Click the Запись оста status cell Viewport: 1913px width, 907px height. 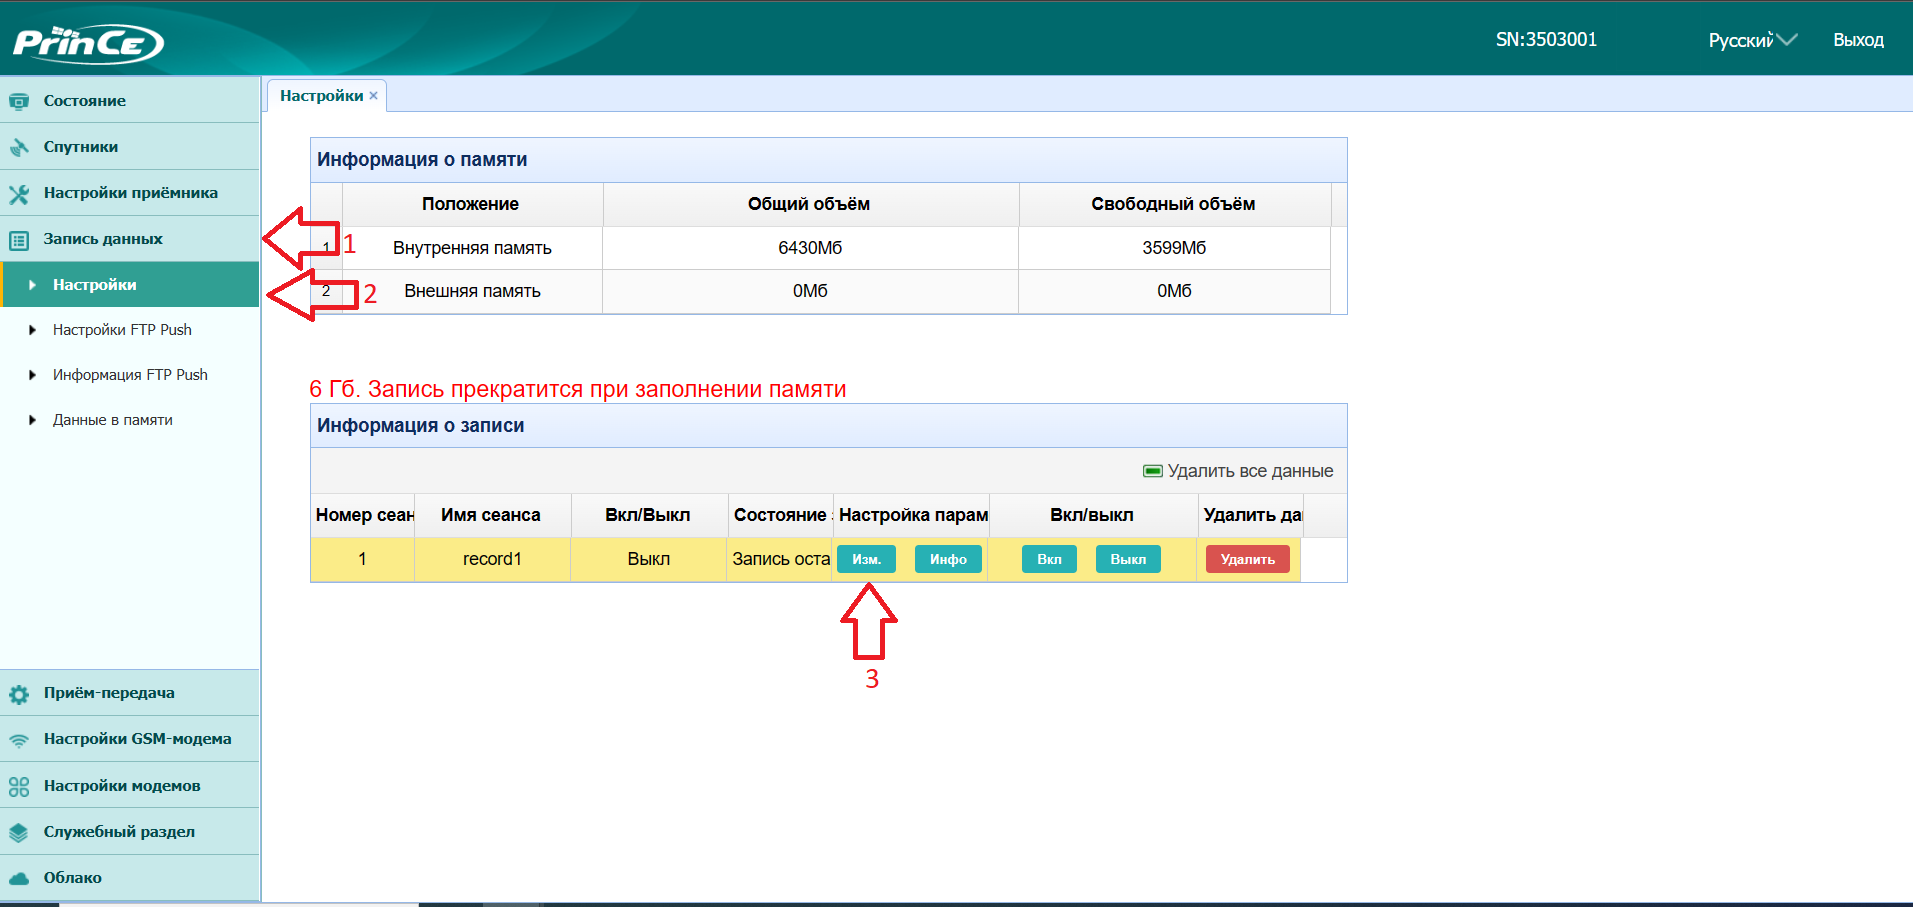tap(780, 559)
